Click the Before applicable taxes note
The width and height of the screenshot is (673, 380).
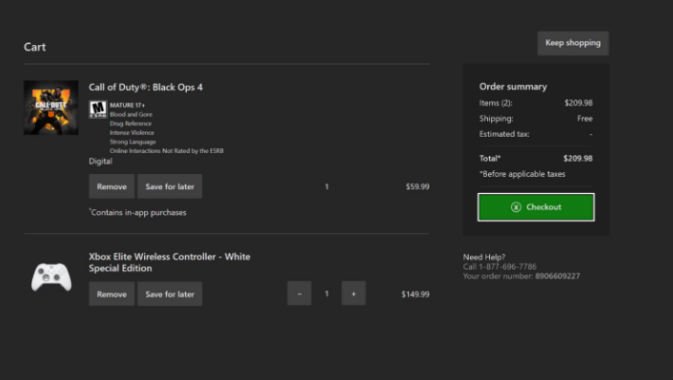click(522, 174)
